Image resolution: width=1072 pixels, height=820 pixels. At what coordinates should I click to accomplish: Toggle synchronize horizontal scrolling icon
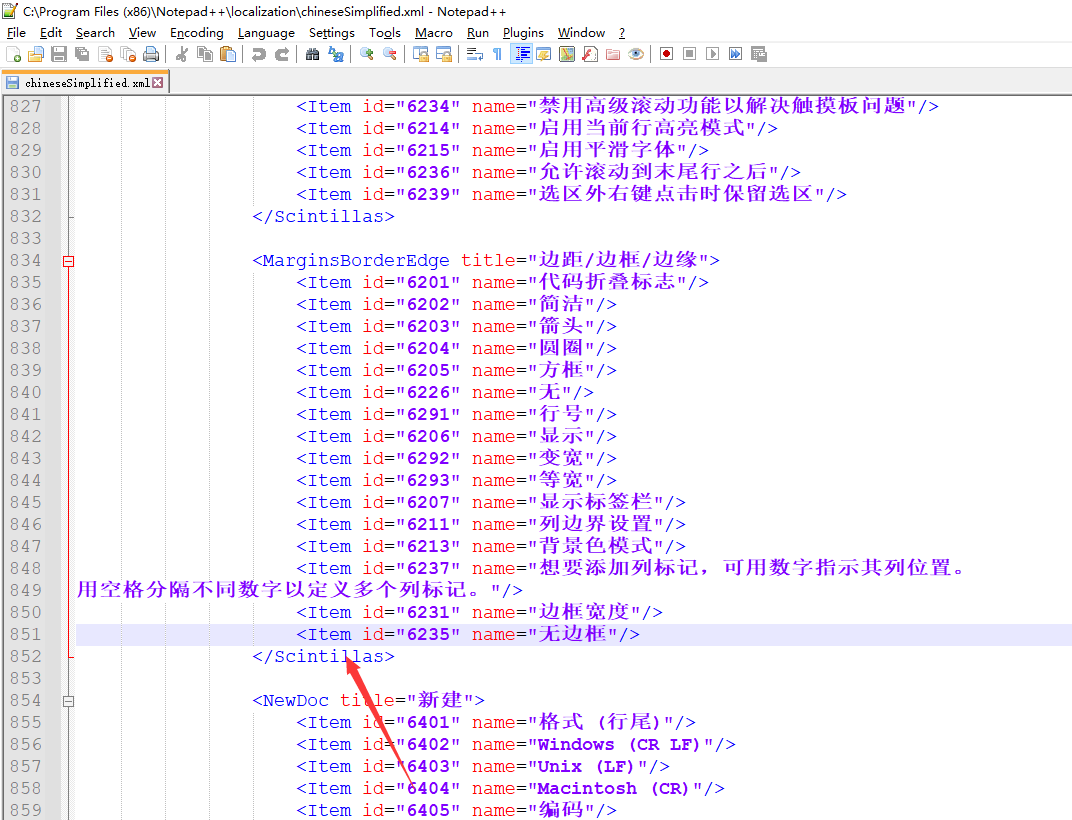444,55
